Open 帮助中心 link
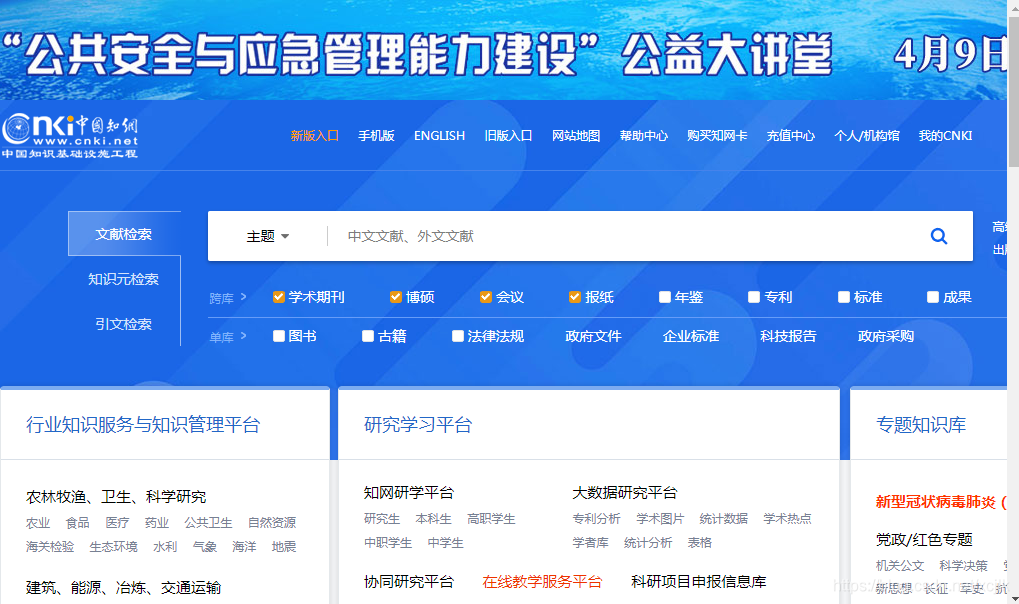This screenshot has width=1019, height=604. click(643, 136)
